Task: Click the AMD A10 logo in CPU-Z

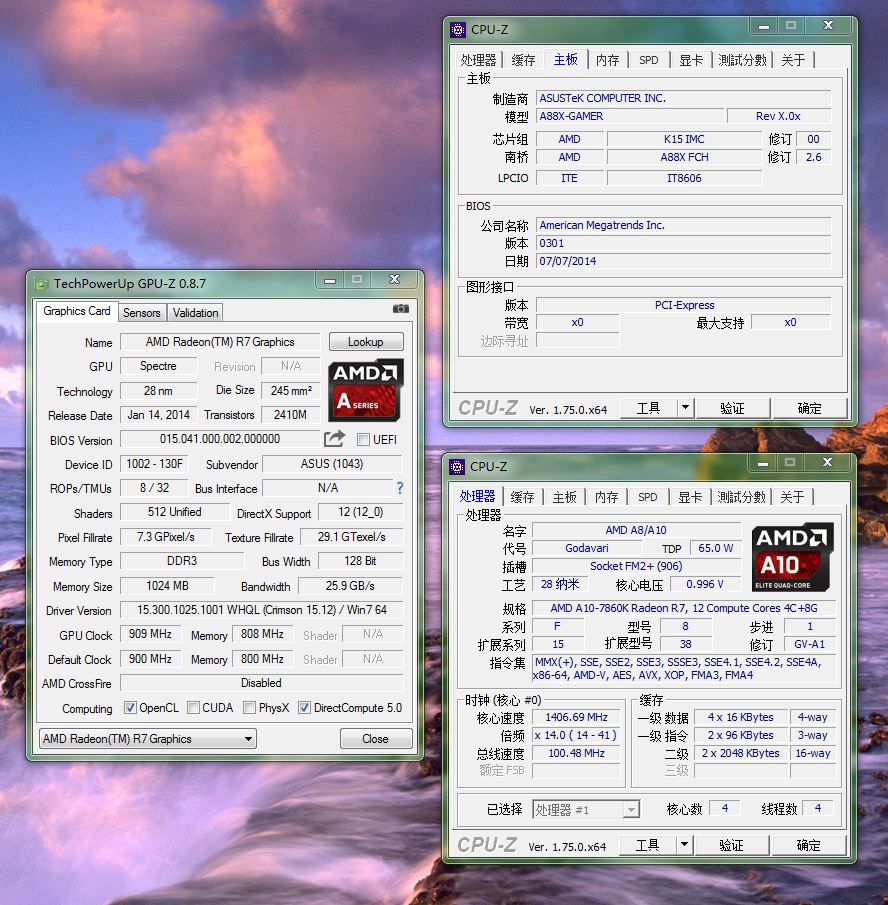Action: [x=792, y=556]
